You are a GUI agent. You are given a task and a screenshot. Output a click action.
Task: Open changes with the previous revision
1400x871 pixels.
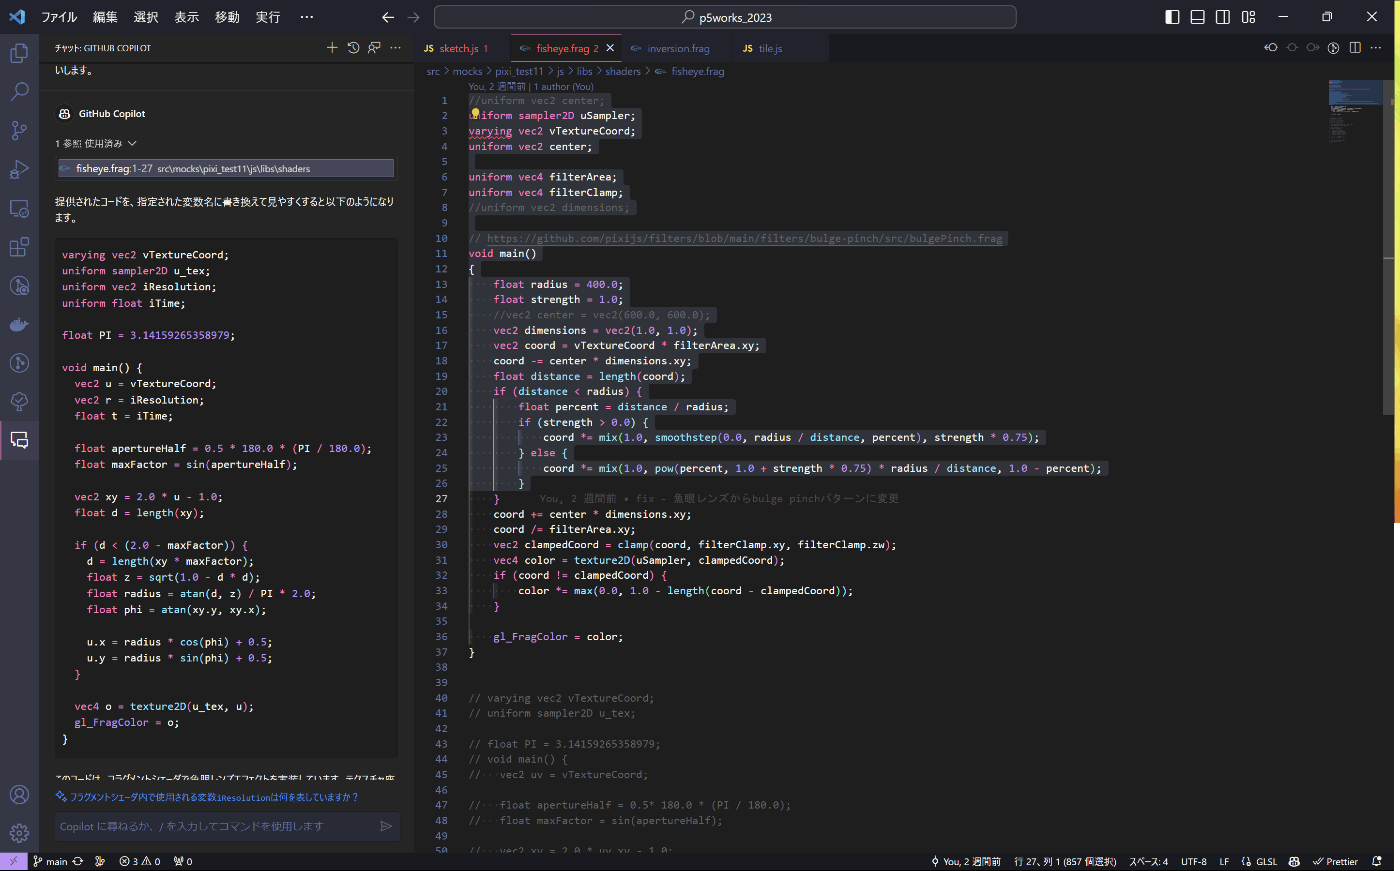1271,48
